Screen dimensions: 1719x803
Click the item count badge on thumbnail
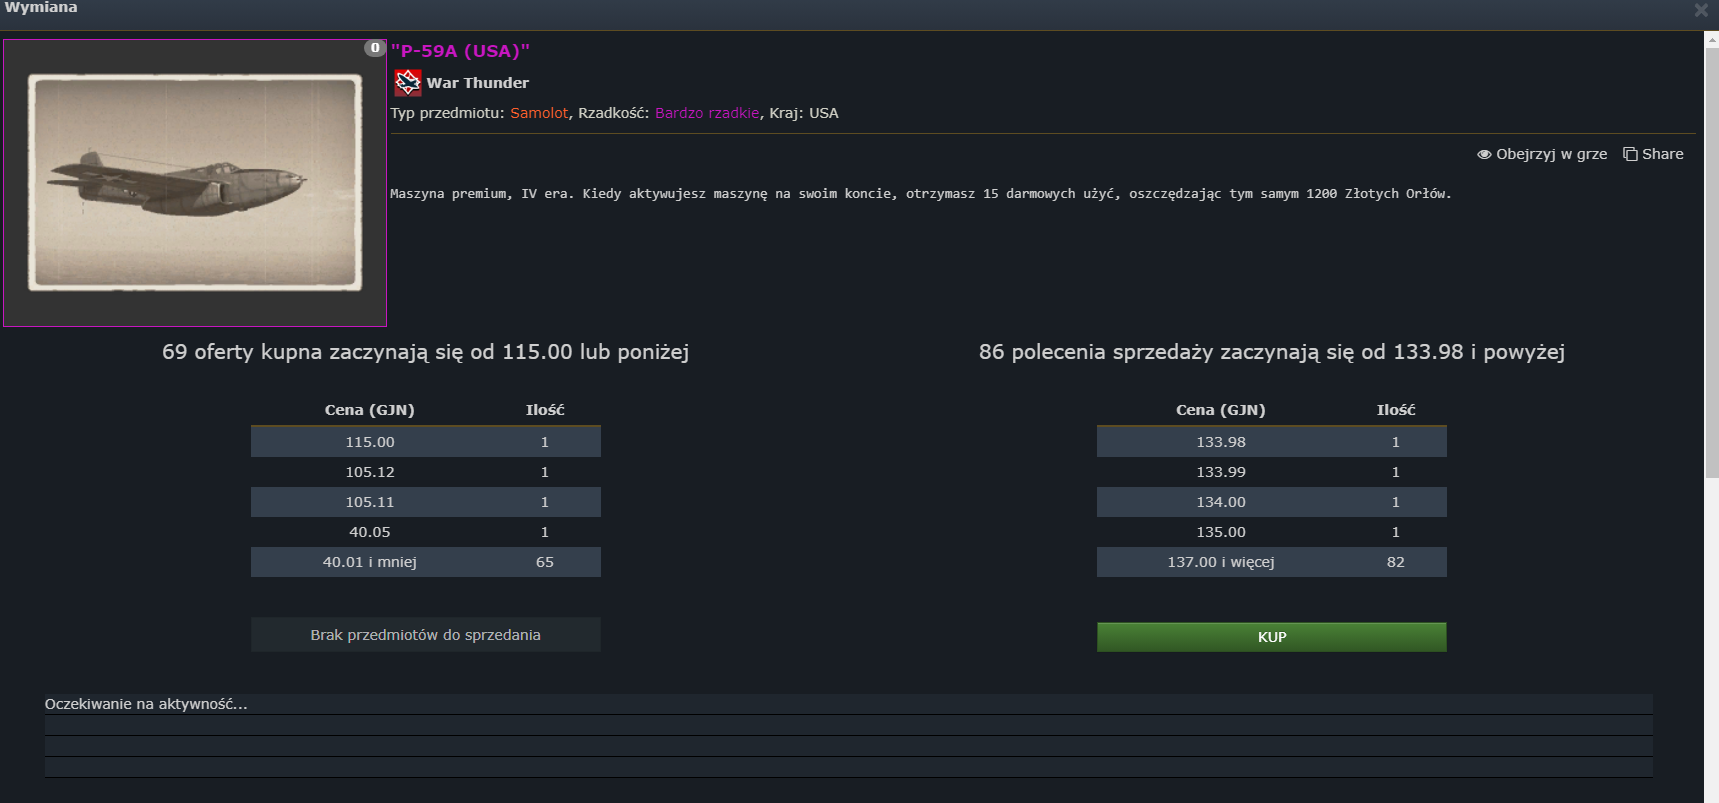[x=375, y=48]
